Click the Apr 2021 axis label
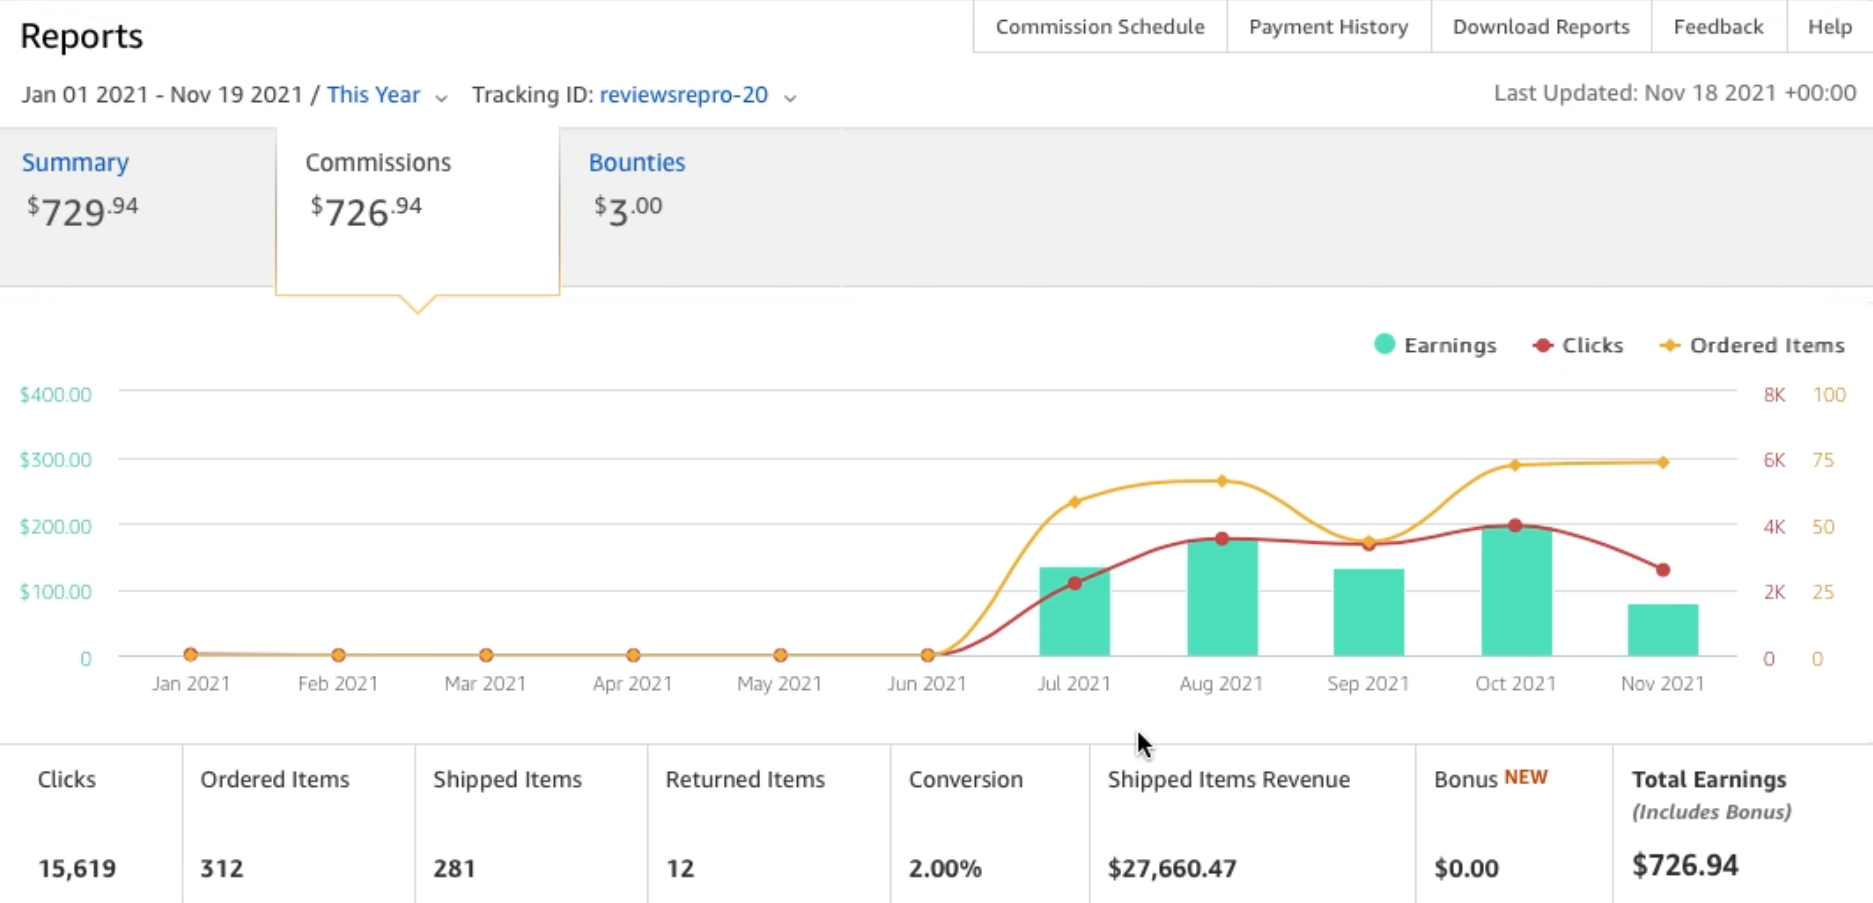This screenshot has width=1873, height=903. coord(632,684)
